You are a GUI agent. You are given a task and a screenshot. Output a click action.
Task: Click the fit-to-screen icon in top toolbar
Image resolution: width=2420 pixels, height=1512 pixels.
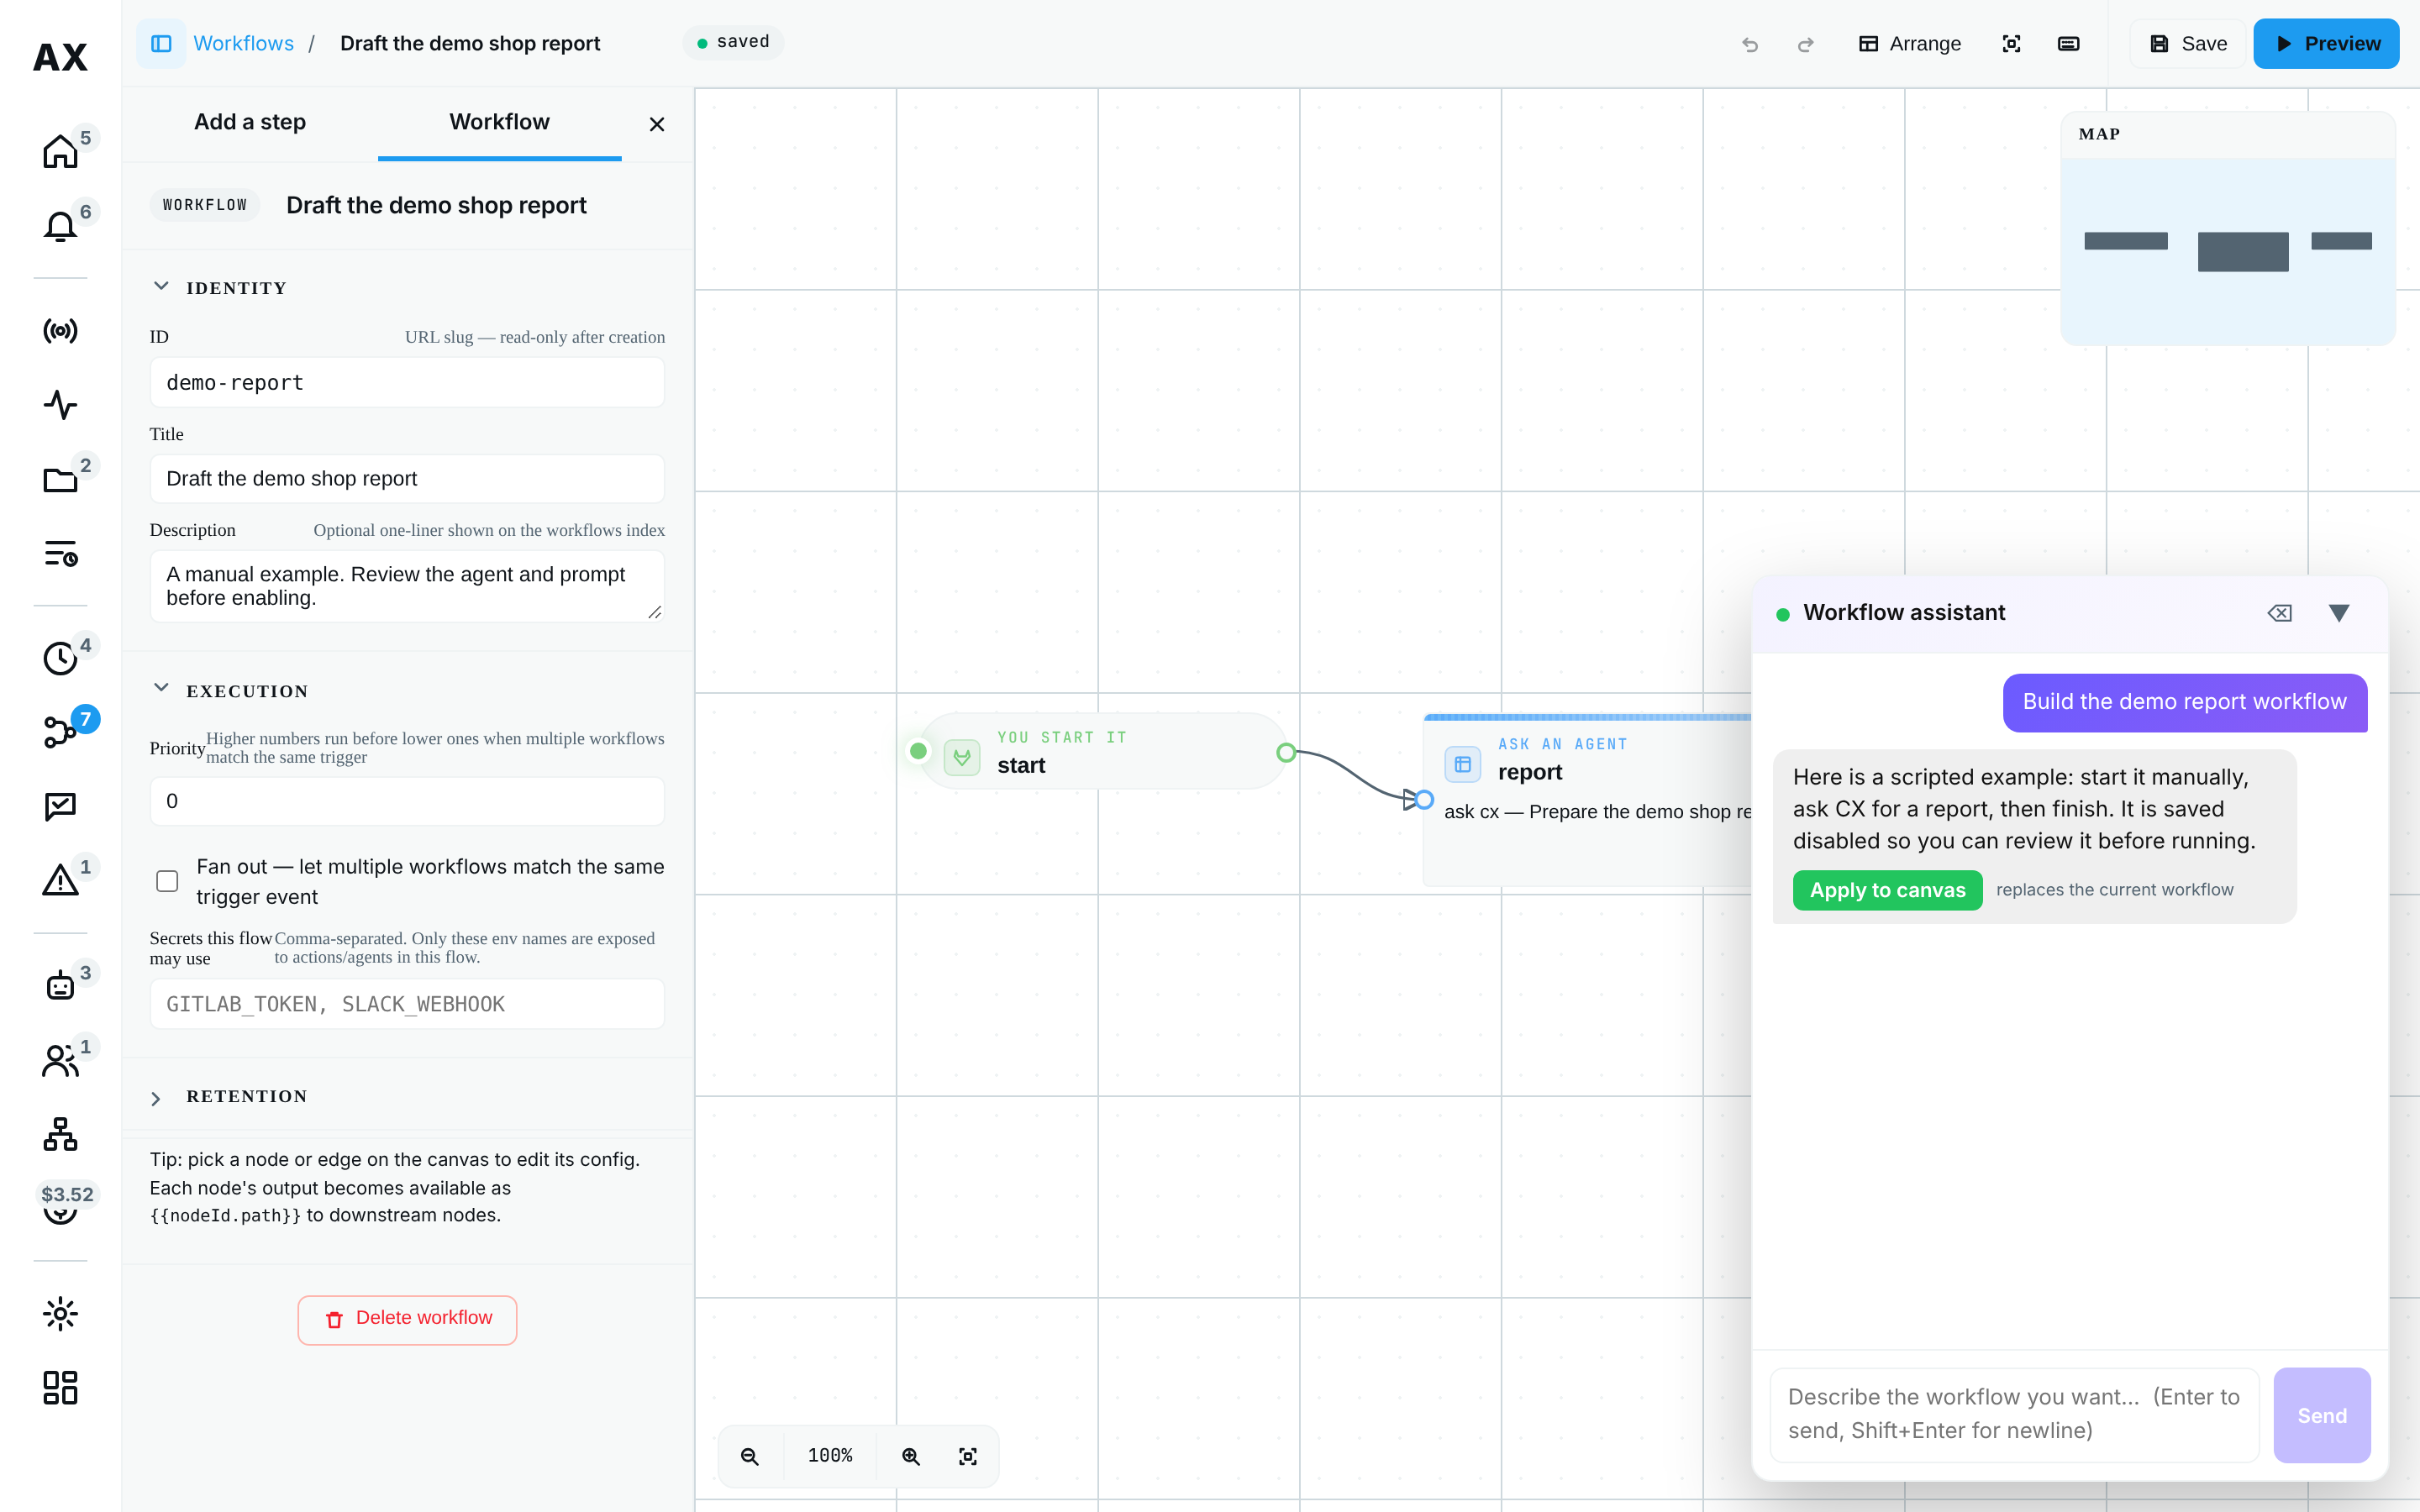(x=2011, y=44)
